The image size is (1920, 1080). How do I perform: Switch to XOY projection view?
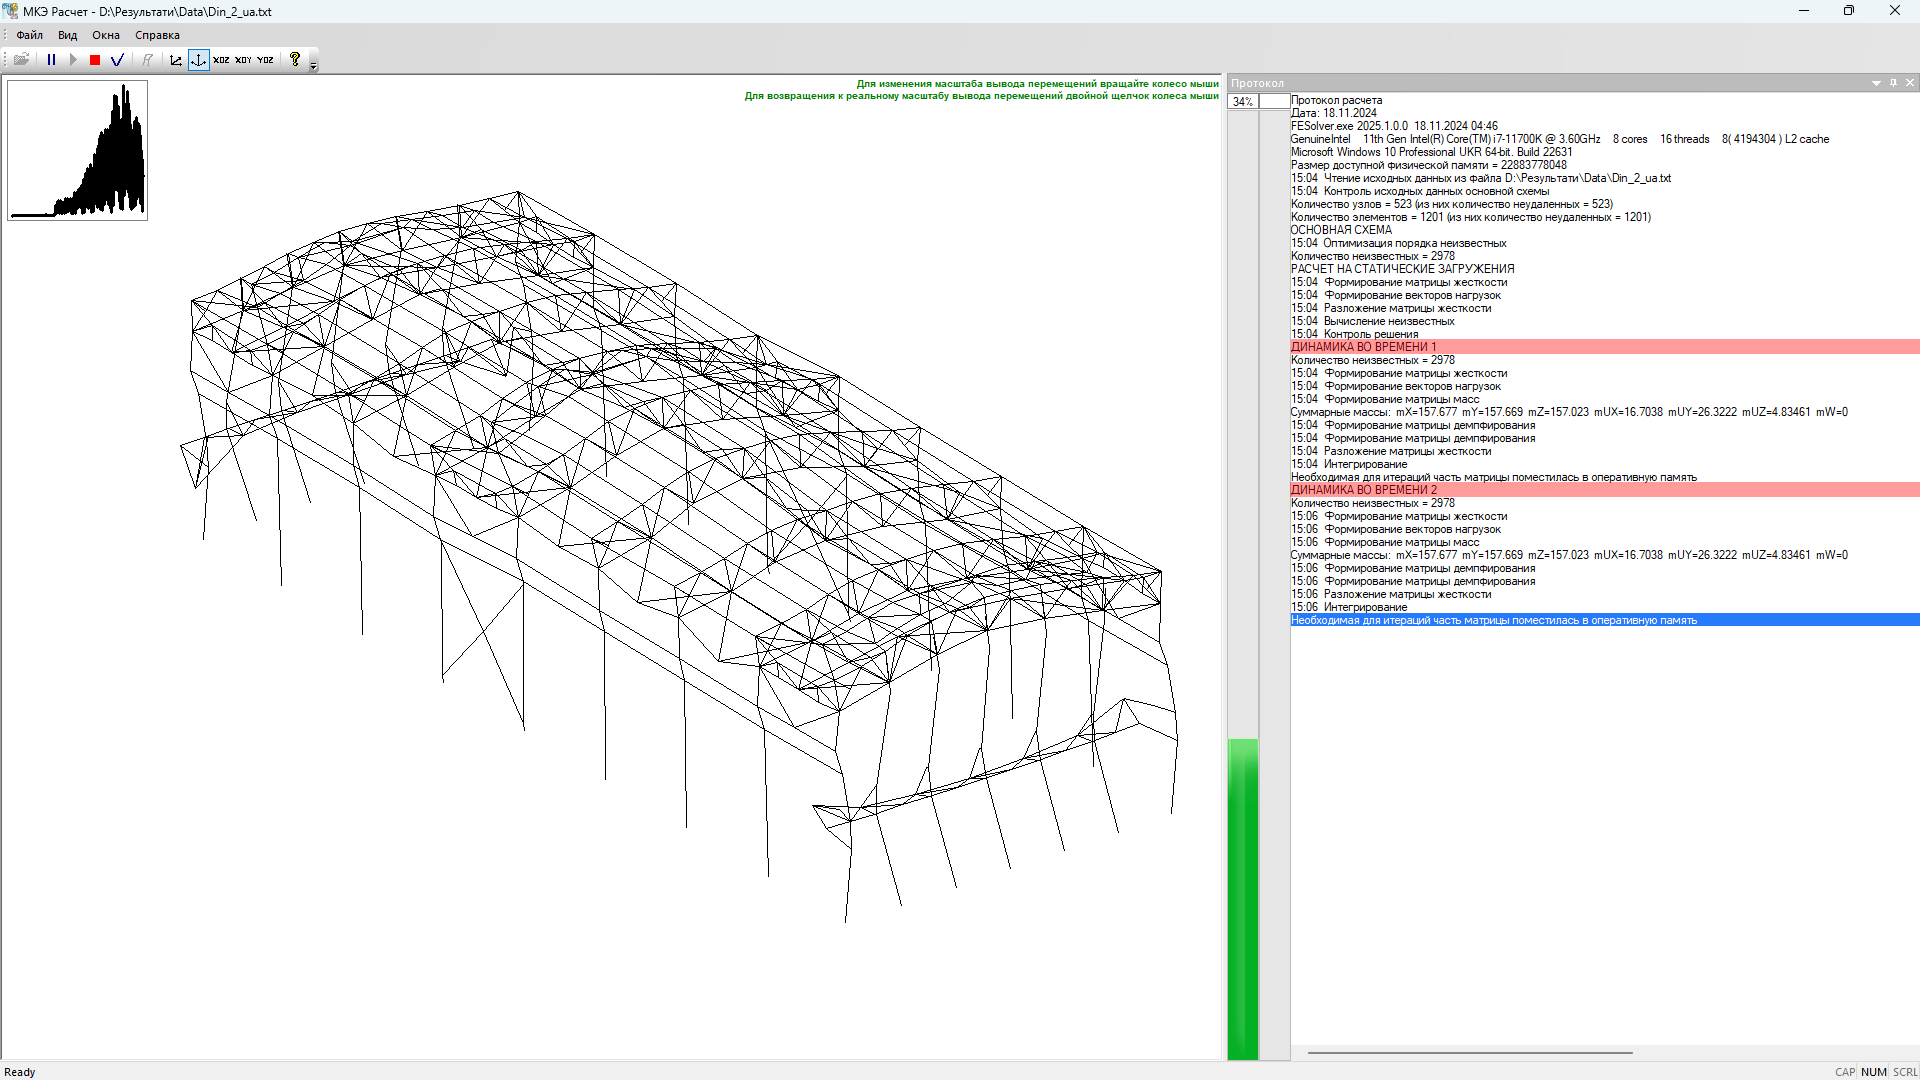[x=243, y=60]
